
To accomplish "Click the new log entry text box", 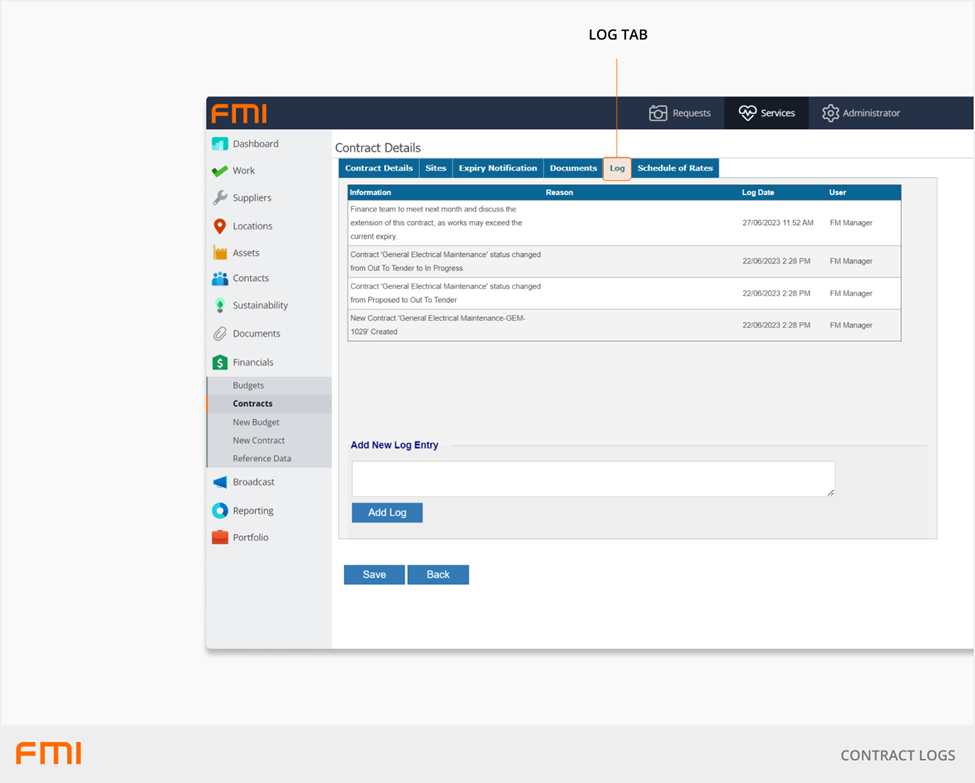I will click(x=593, y=479).
